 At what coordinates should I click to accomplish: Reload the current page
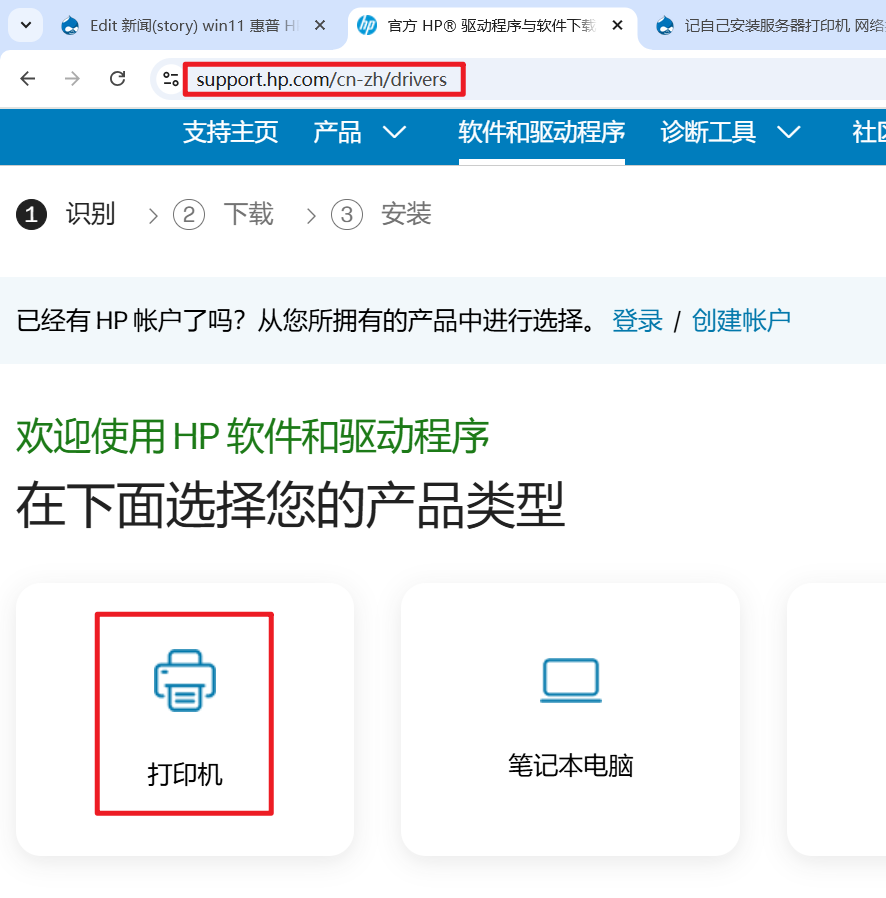(117, 78)
